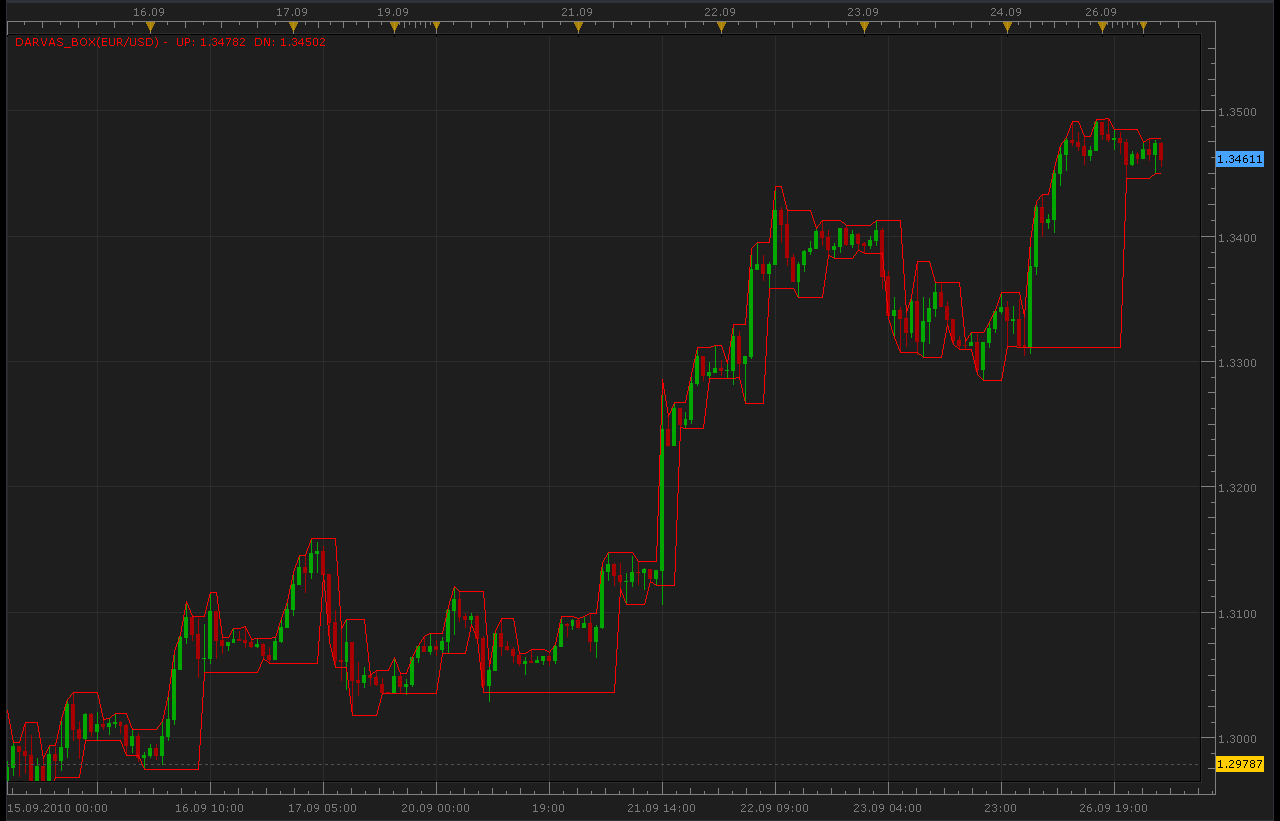Viewport: 1280px width, 821px height.
Task: Click the 23:00 time axis label
Action: click(1000, 808)
